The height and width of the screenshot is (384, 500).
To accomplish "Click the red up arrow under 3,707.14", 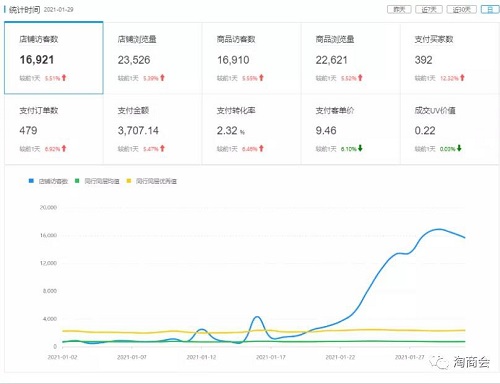I will point(162,148).
